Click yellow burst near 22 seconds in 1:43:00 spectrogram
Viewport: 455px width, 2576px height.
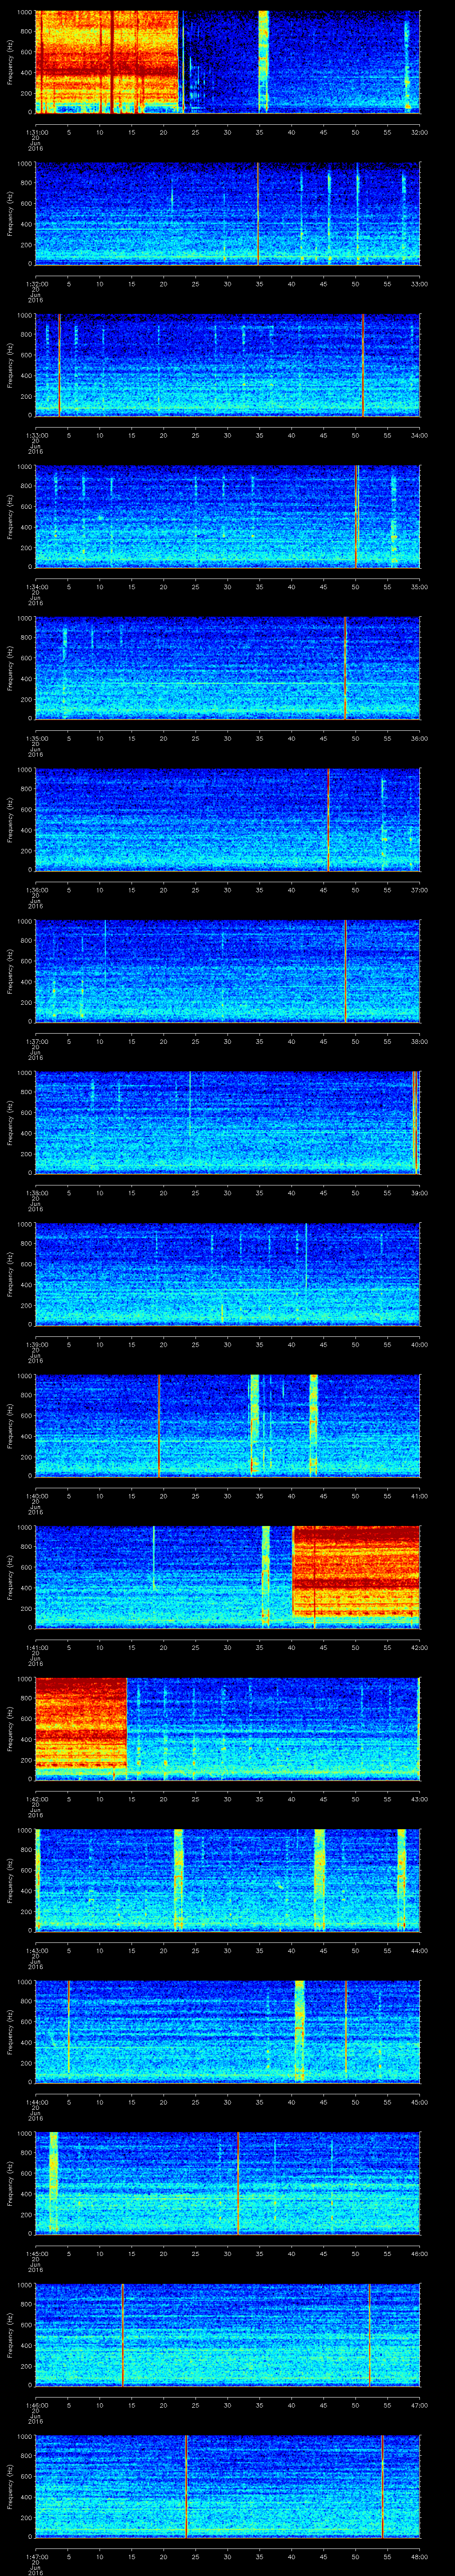[178, 1879]
